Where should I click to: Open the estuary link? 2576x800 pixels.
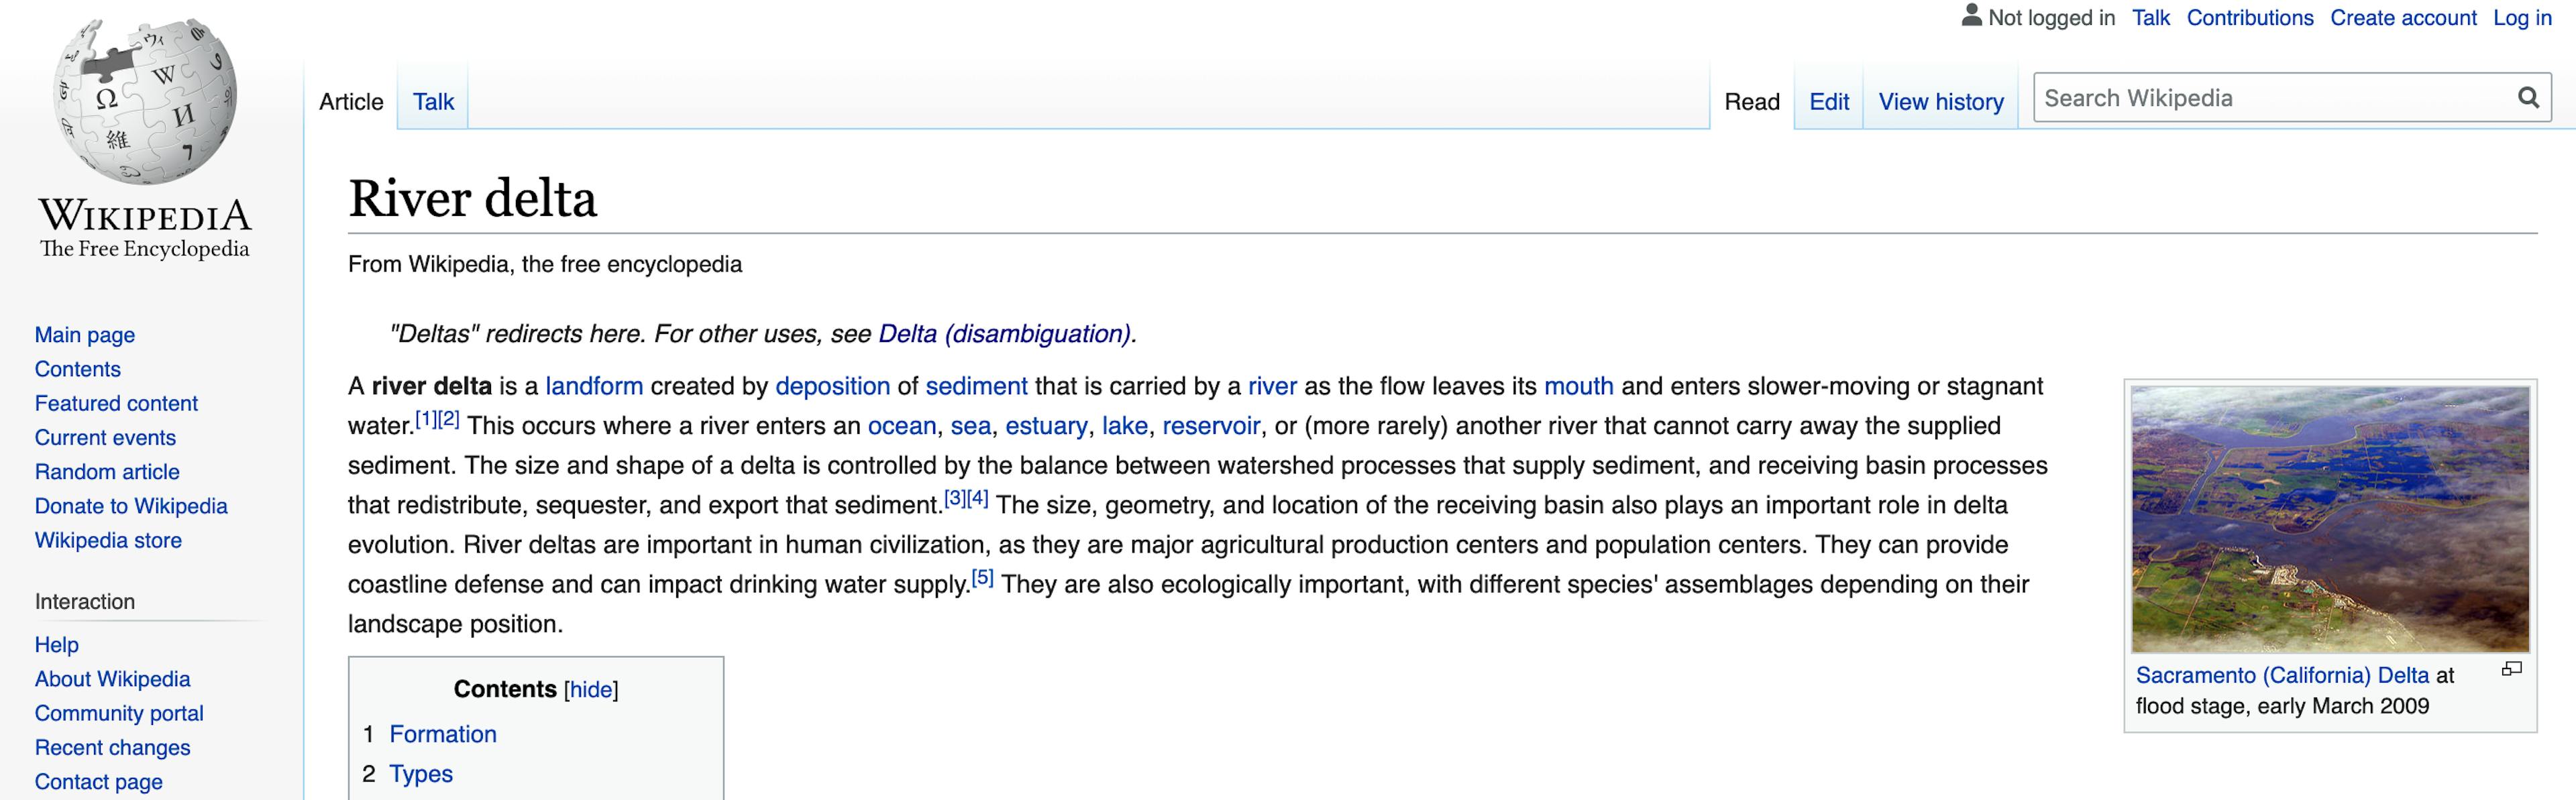(1046, 426)
